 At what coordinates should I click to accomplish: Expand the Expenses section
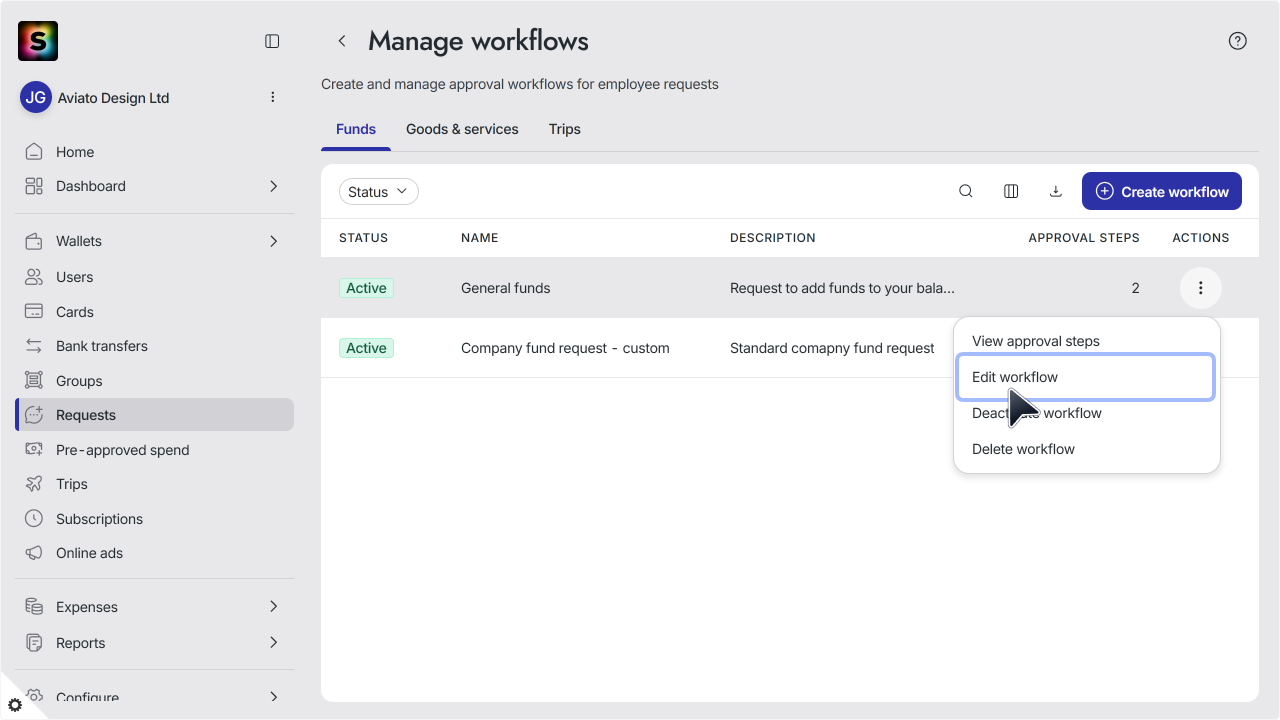pos(273,607)
